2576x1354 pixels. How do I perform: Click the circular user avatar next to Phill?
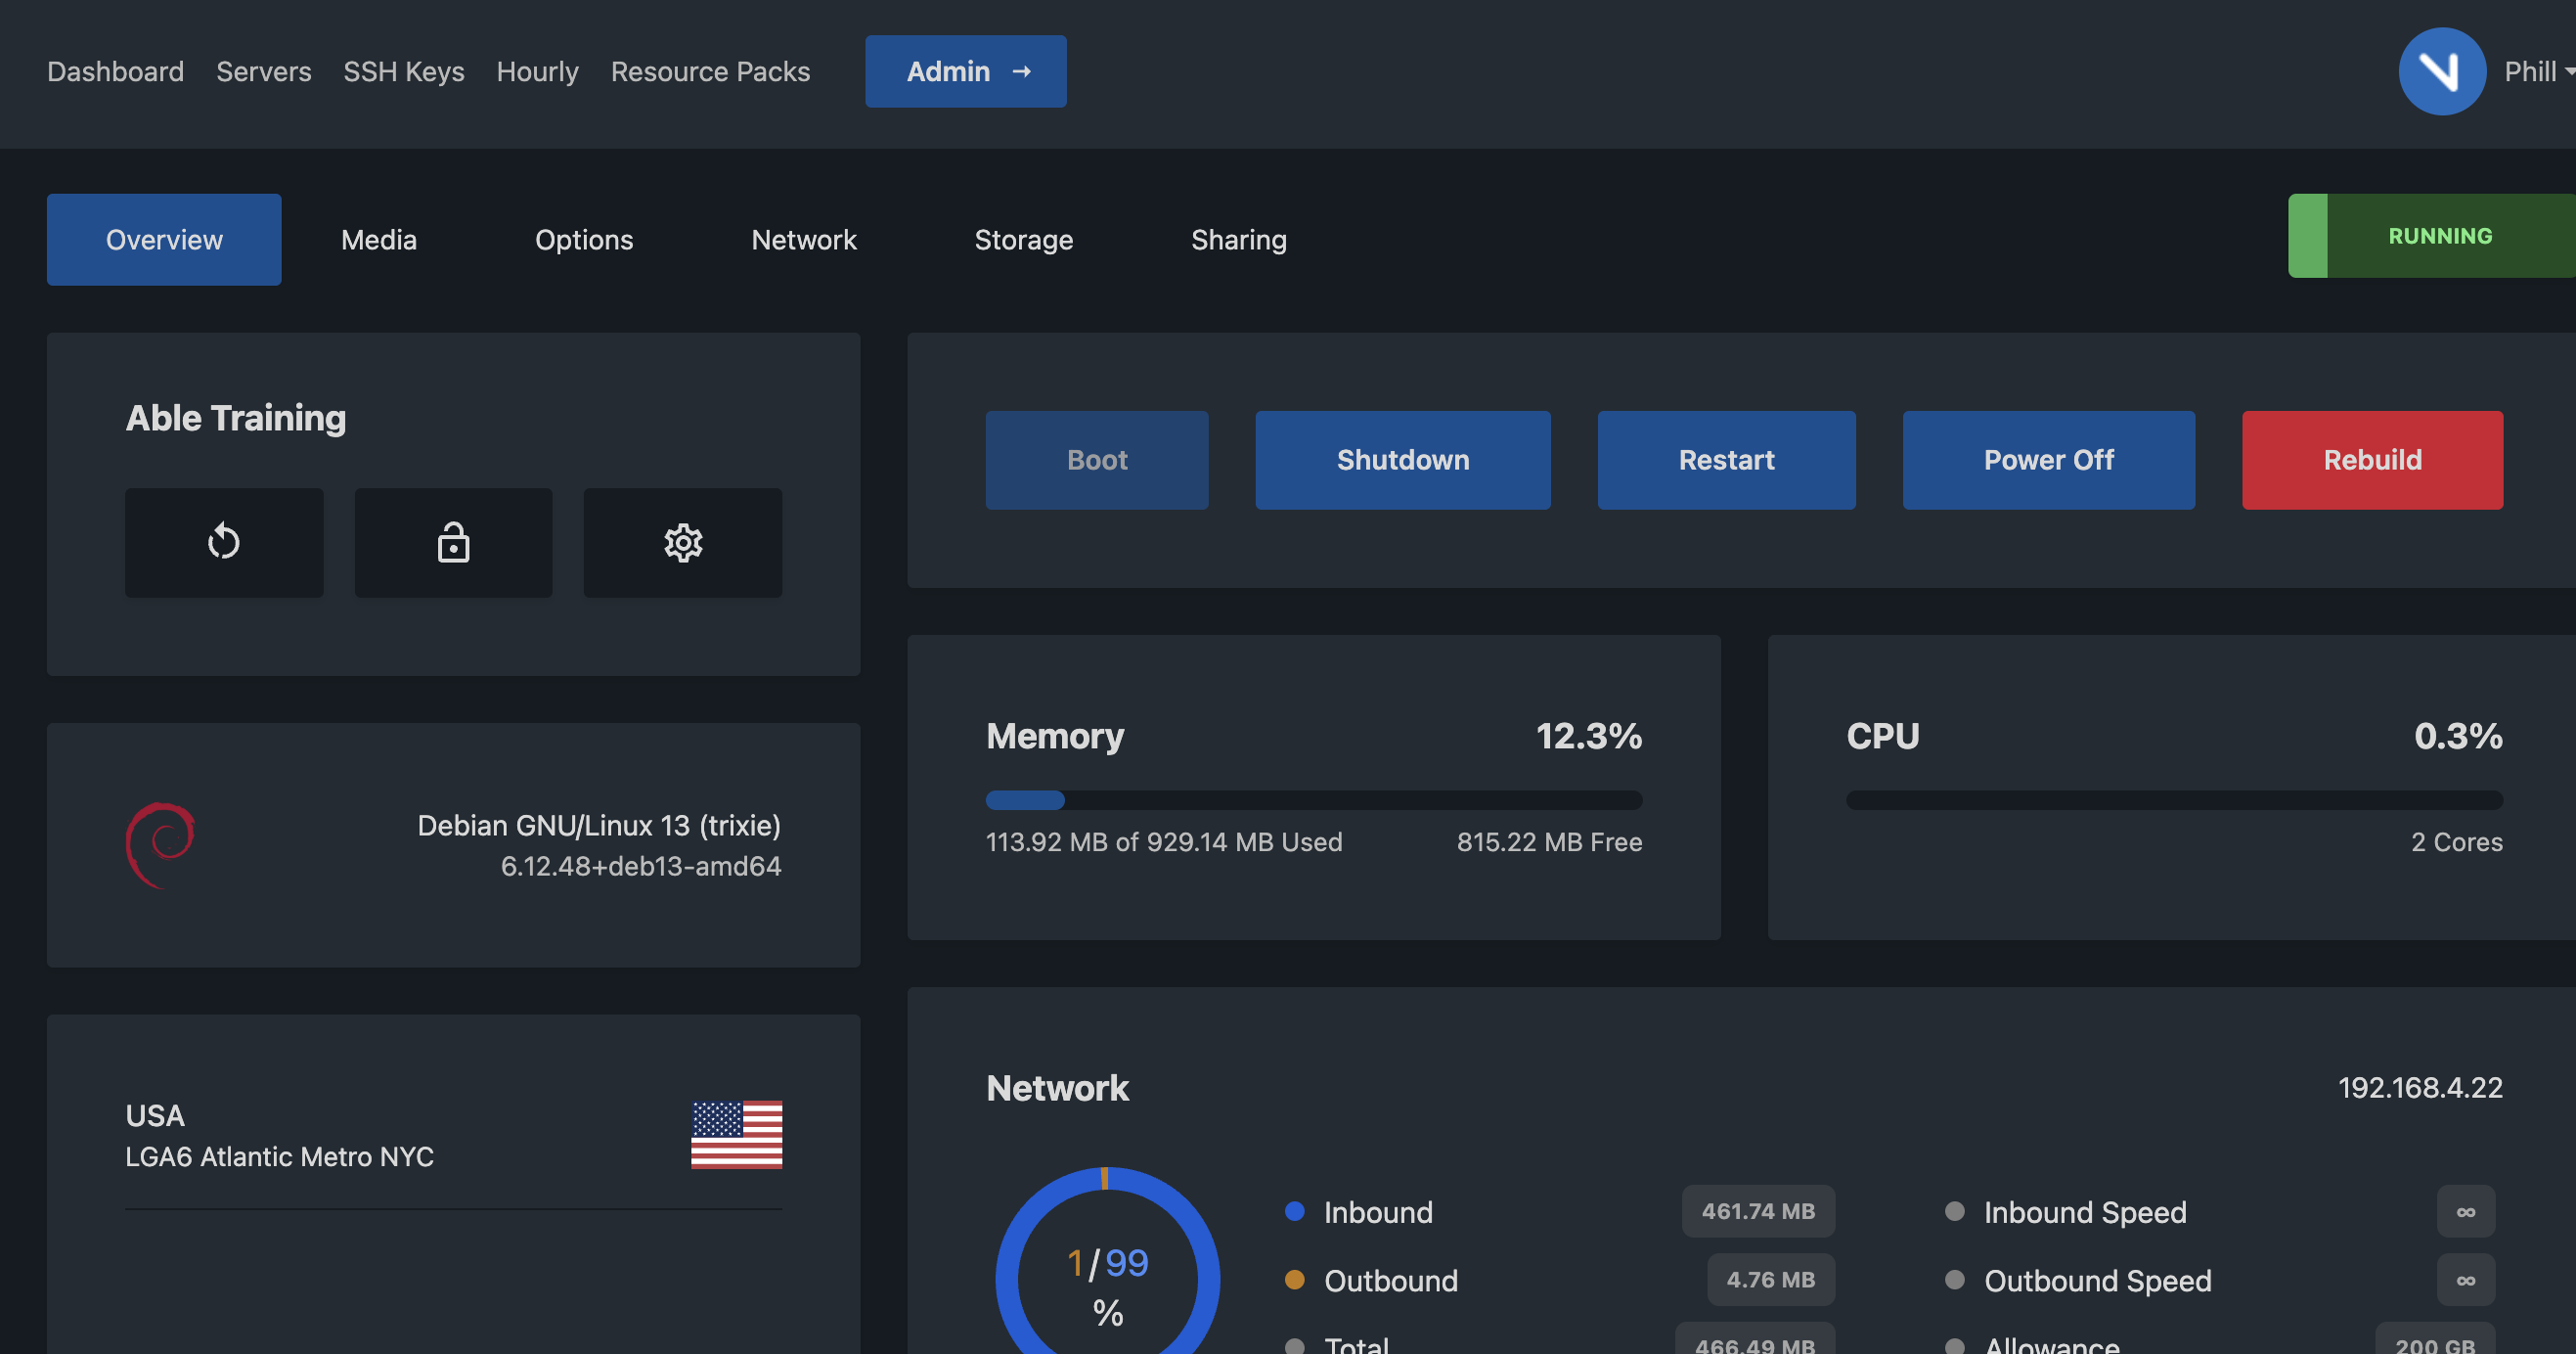click(2442, 71)
